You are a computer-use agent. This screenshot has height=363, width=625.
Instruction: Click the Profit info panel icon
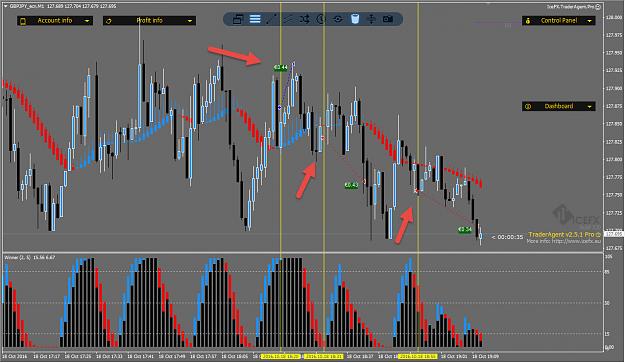point(109,21)
